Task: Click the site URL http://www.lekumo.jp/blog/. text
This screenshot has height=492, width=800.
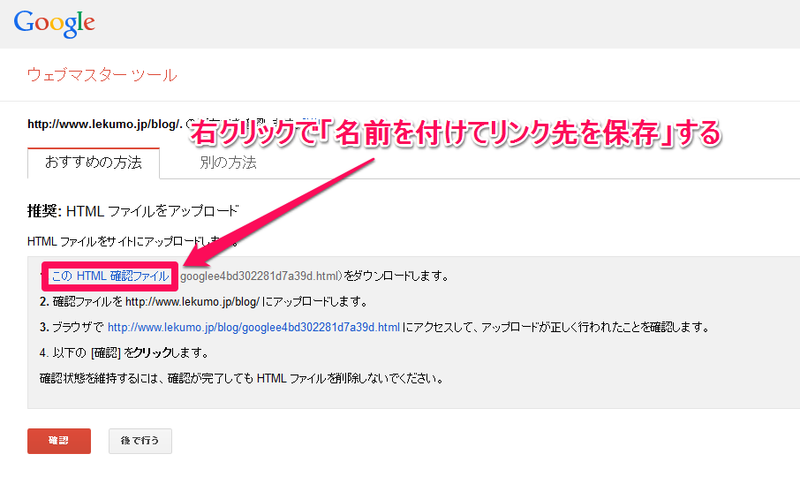Action: coord(105,124)
